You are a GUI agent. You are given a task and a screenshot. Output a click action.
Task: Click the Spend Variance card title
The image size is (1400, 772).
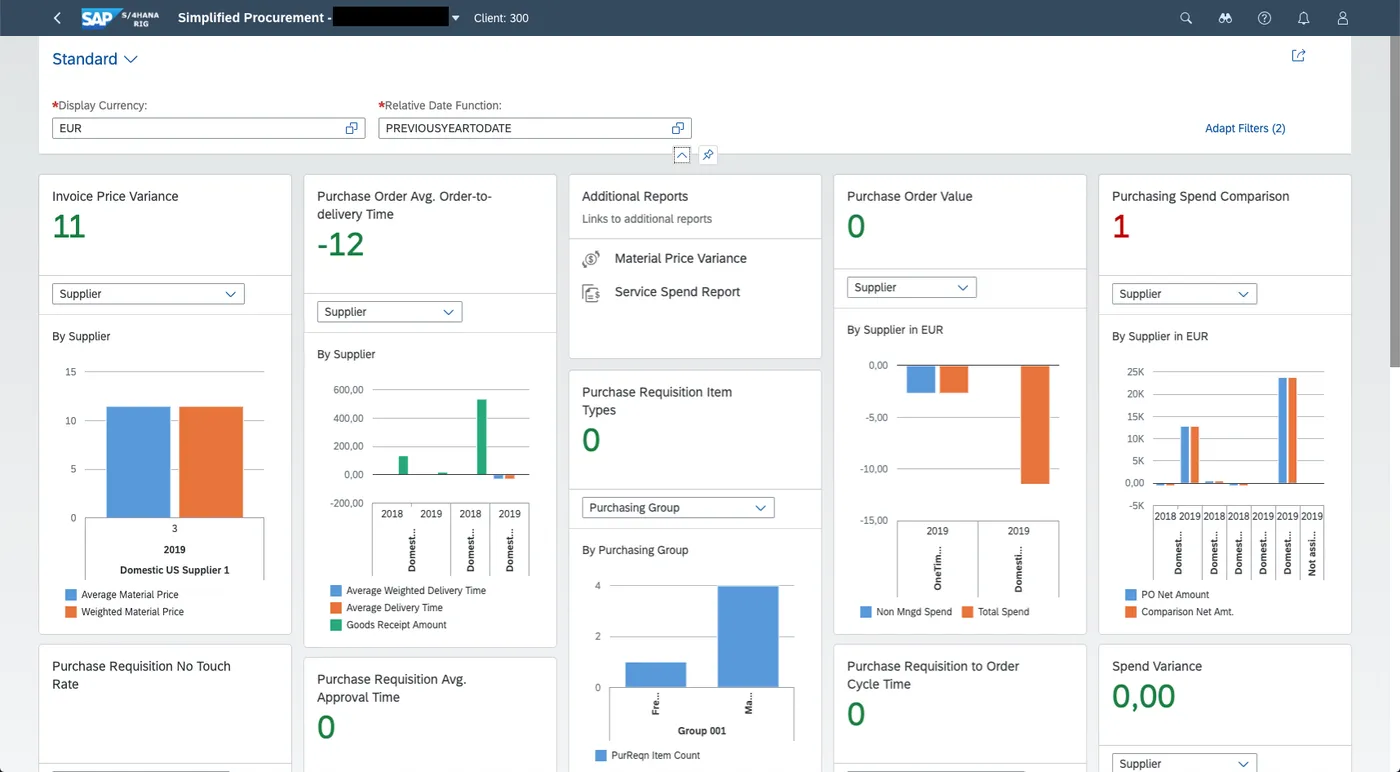(x=1157, y=666)
